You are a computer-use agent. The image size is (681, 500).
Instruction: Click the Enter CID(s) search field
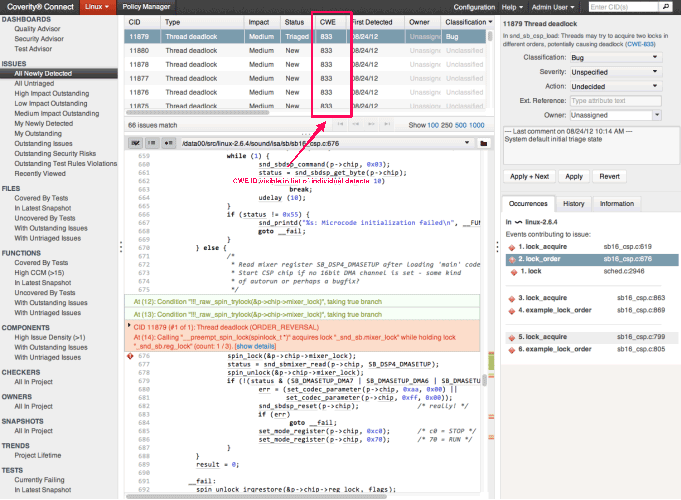click(623, 7)
